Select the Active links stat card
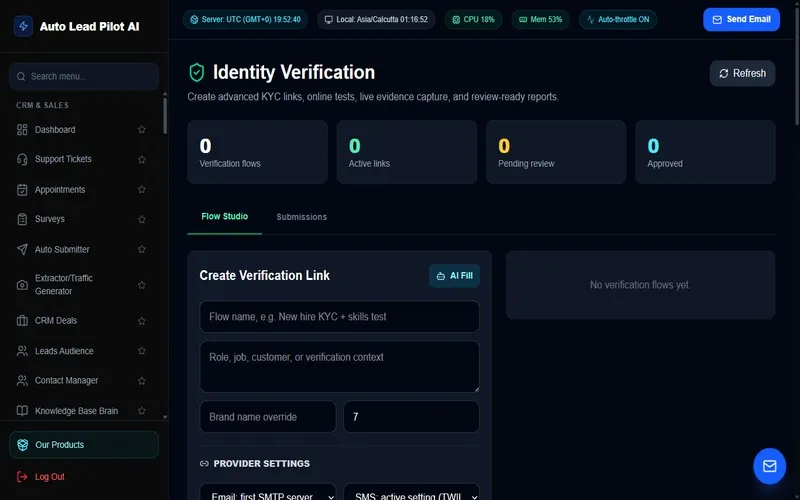 407,152
